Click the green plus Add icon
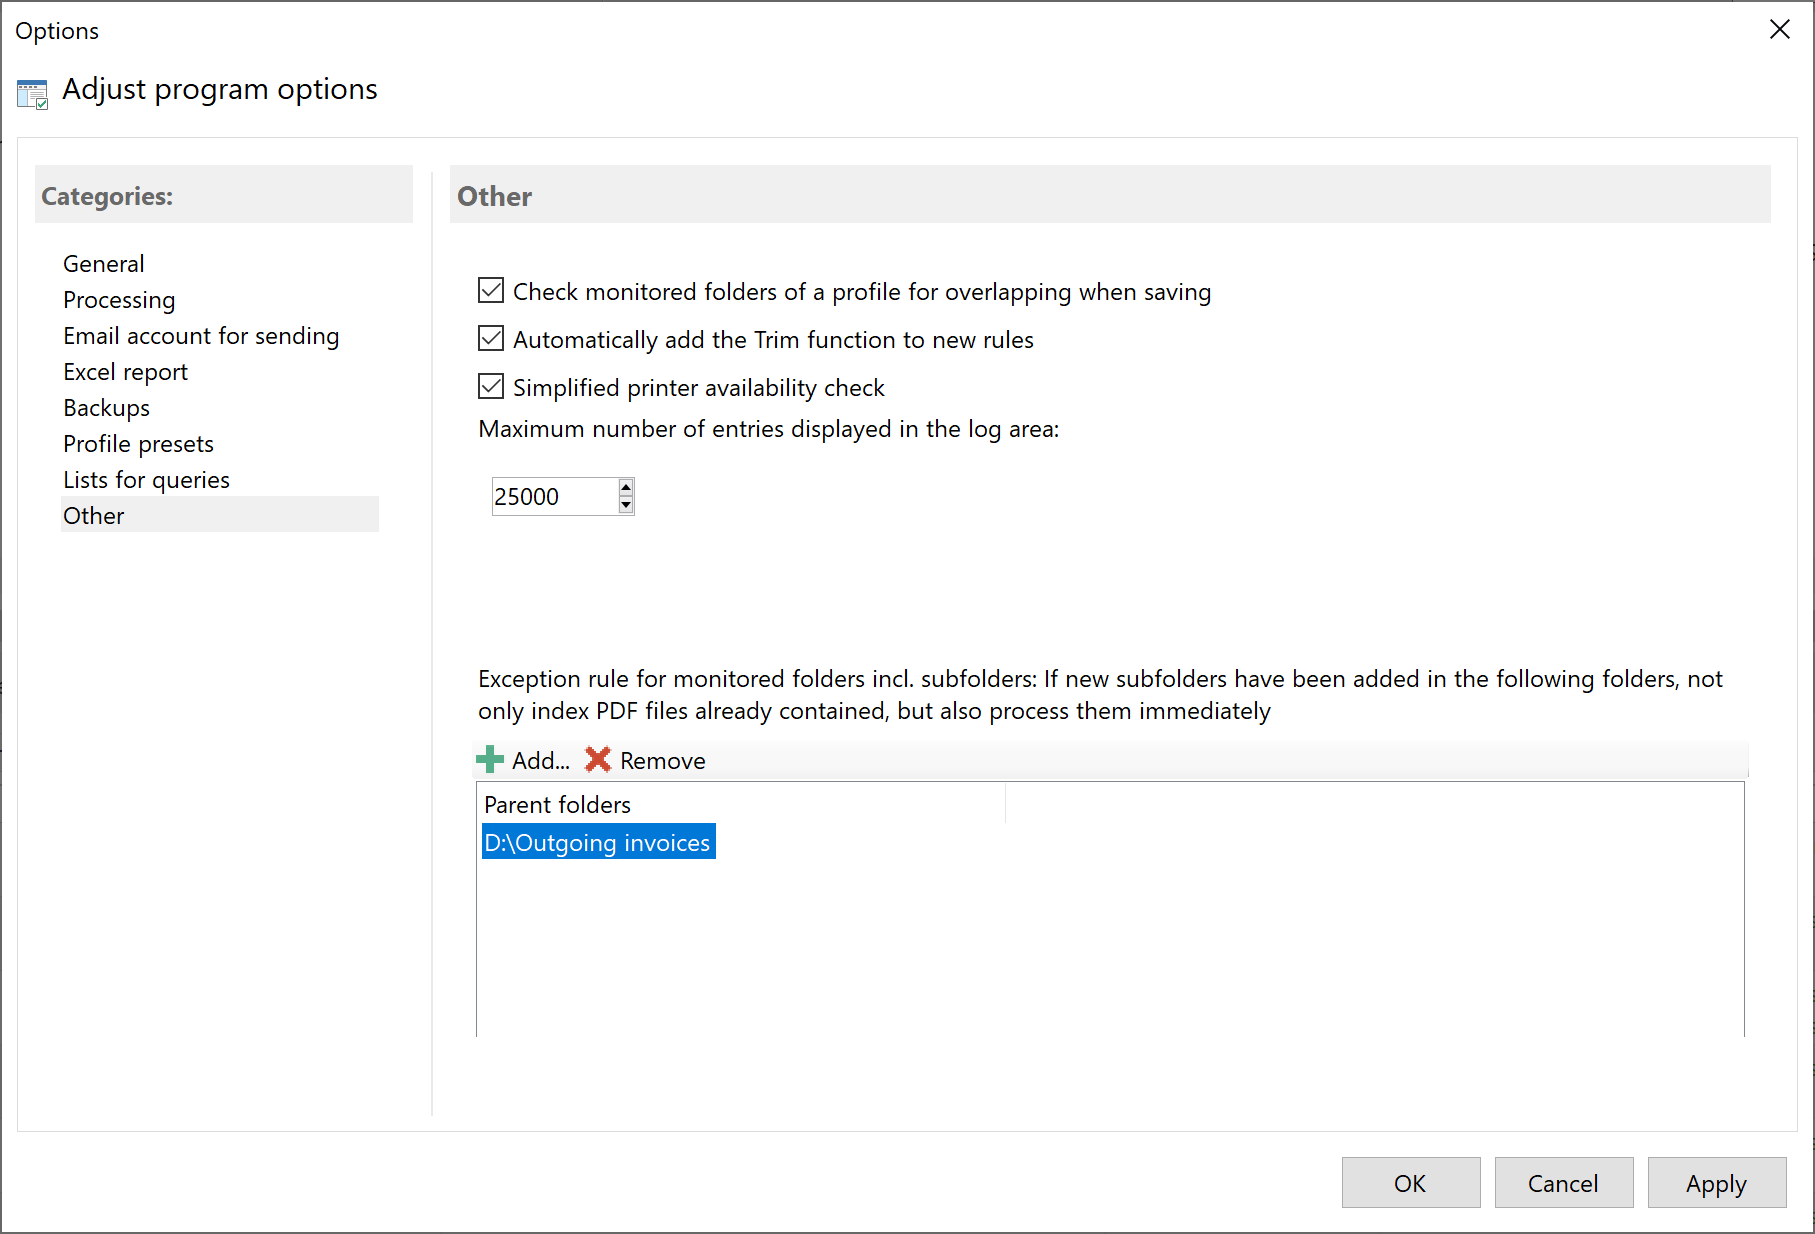This screenshot has width=1815, height=1234. tap(490, 759)
